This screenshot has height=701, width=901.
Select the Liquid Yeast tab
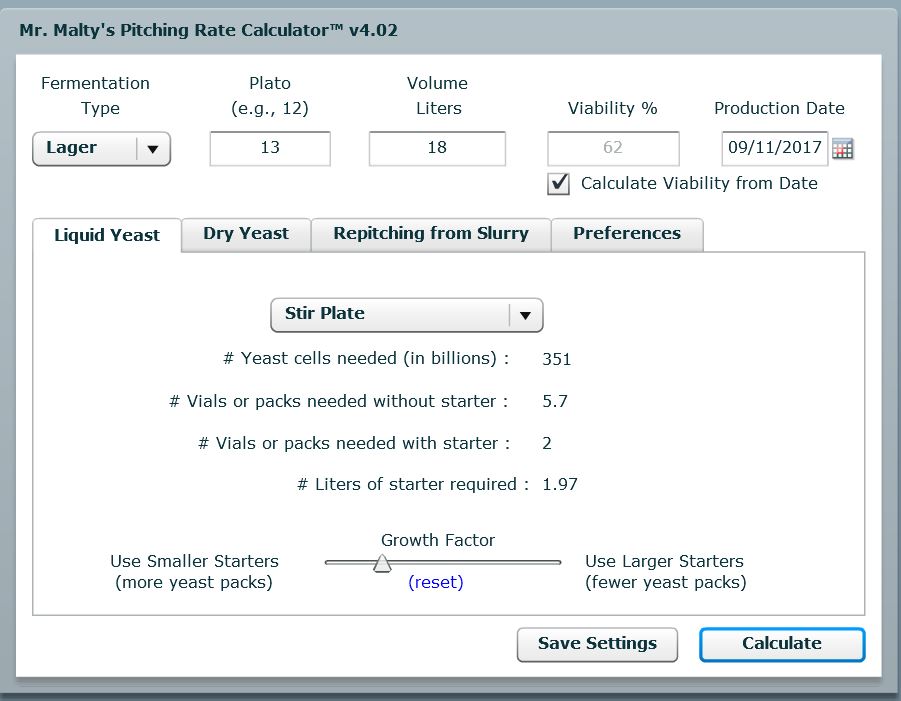coord(107,235)
